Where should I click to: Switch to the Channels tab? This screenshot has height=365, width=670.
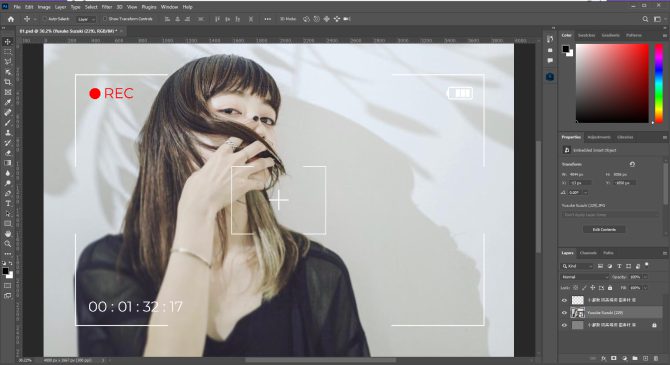click(x=588, y=253)
